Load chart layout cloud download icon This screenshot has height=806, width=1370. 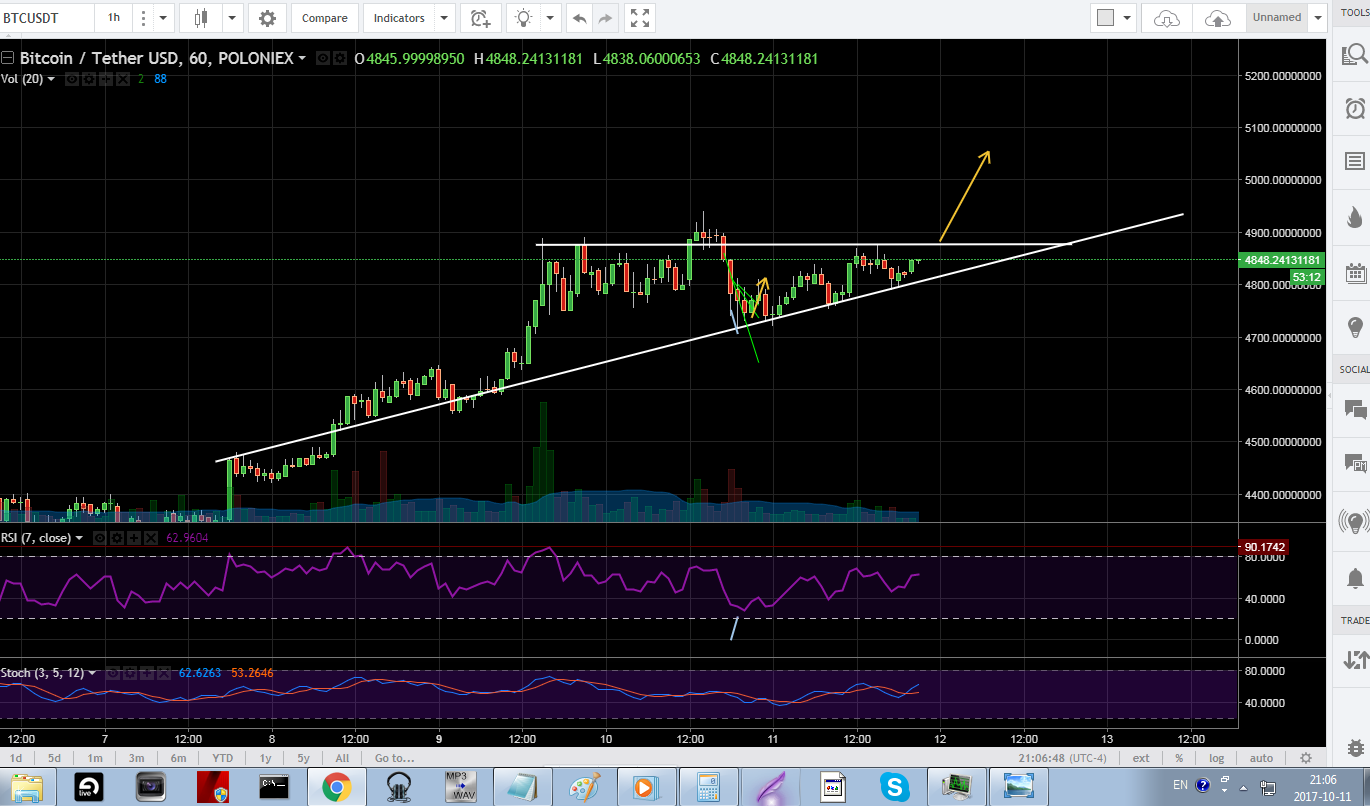tap(1167, 18)
